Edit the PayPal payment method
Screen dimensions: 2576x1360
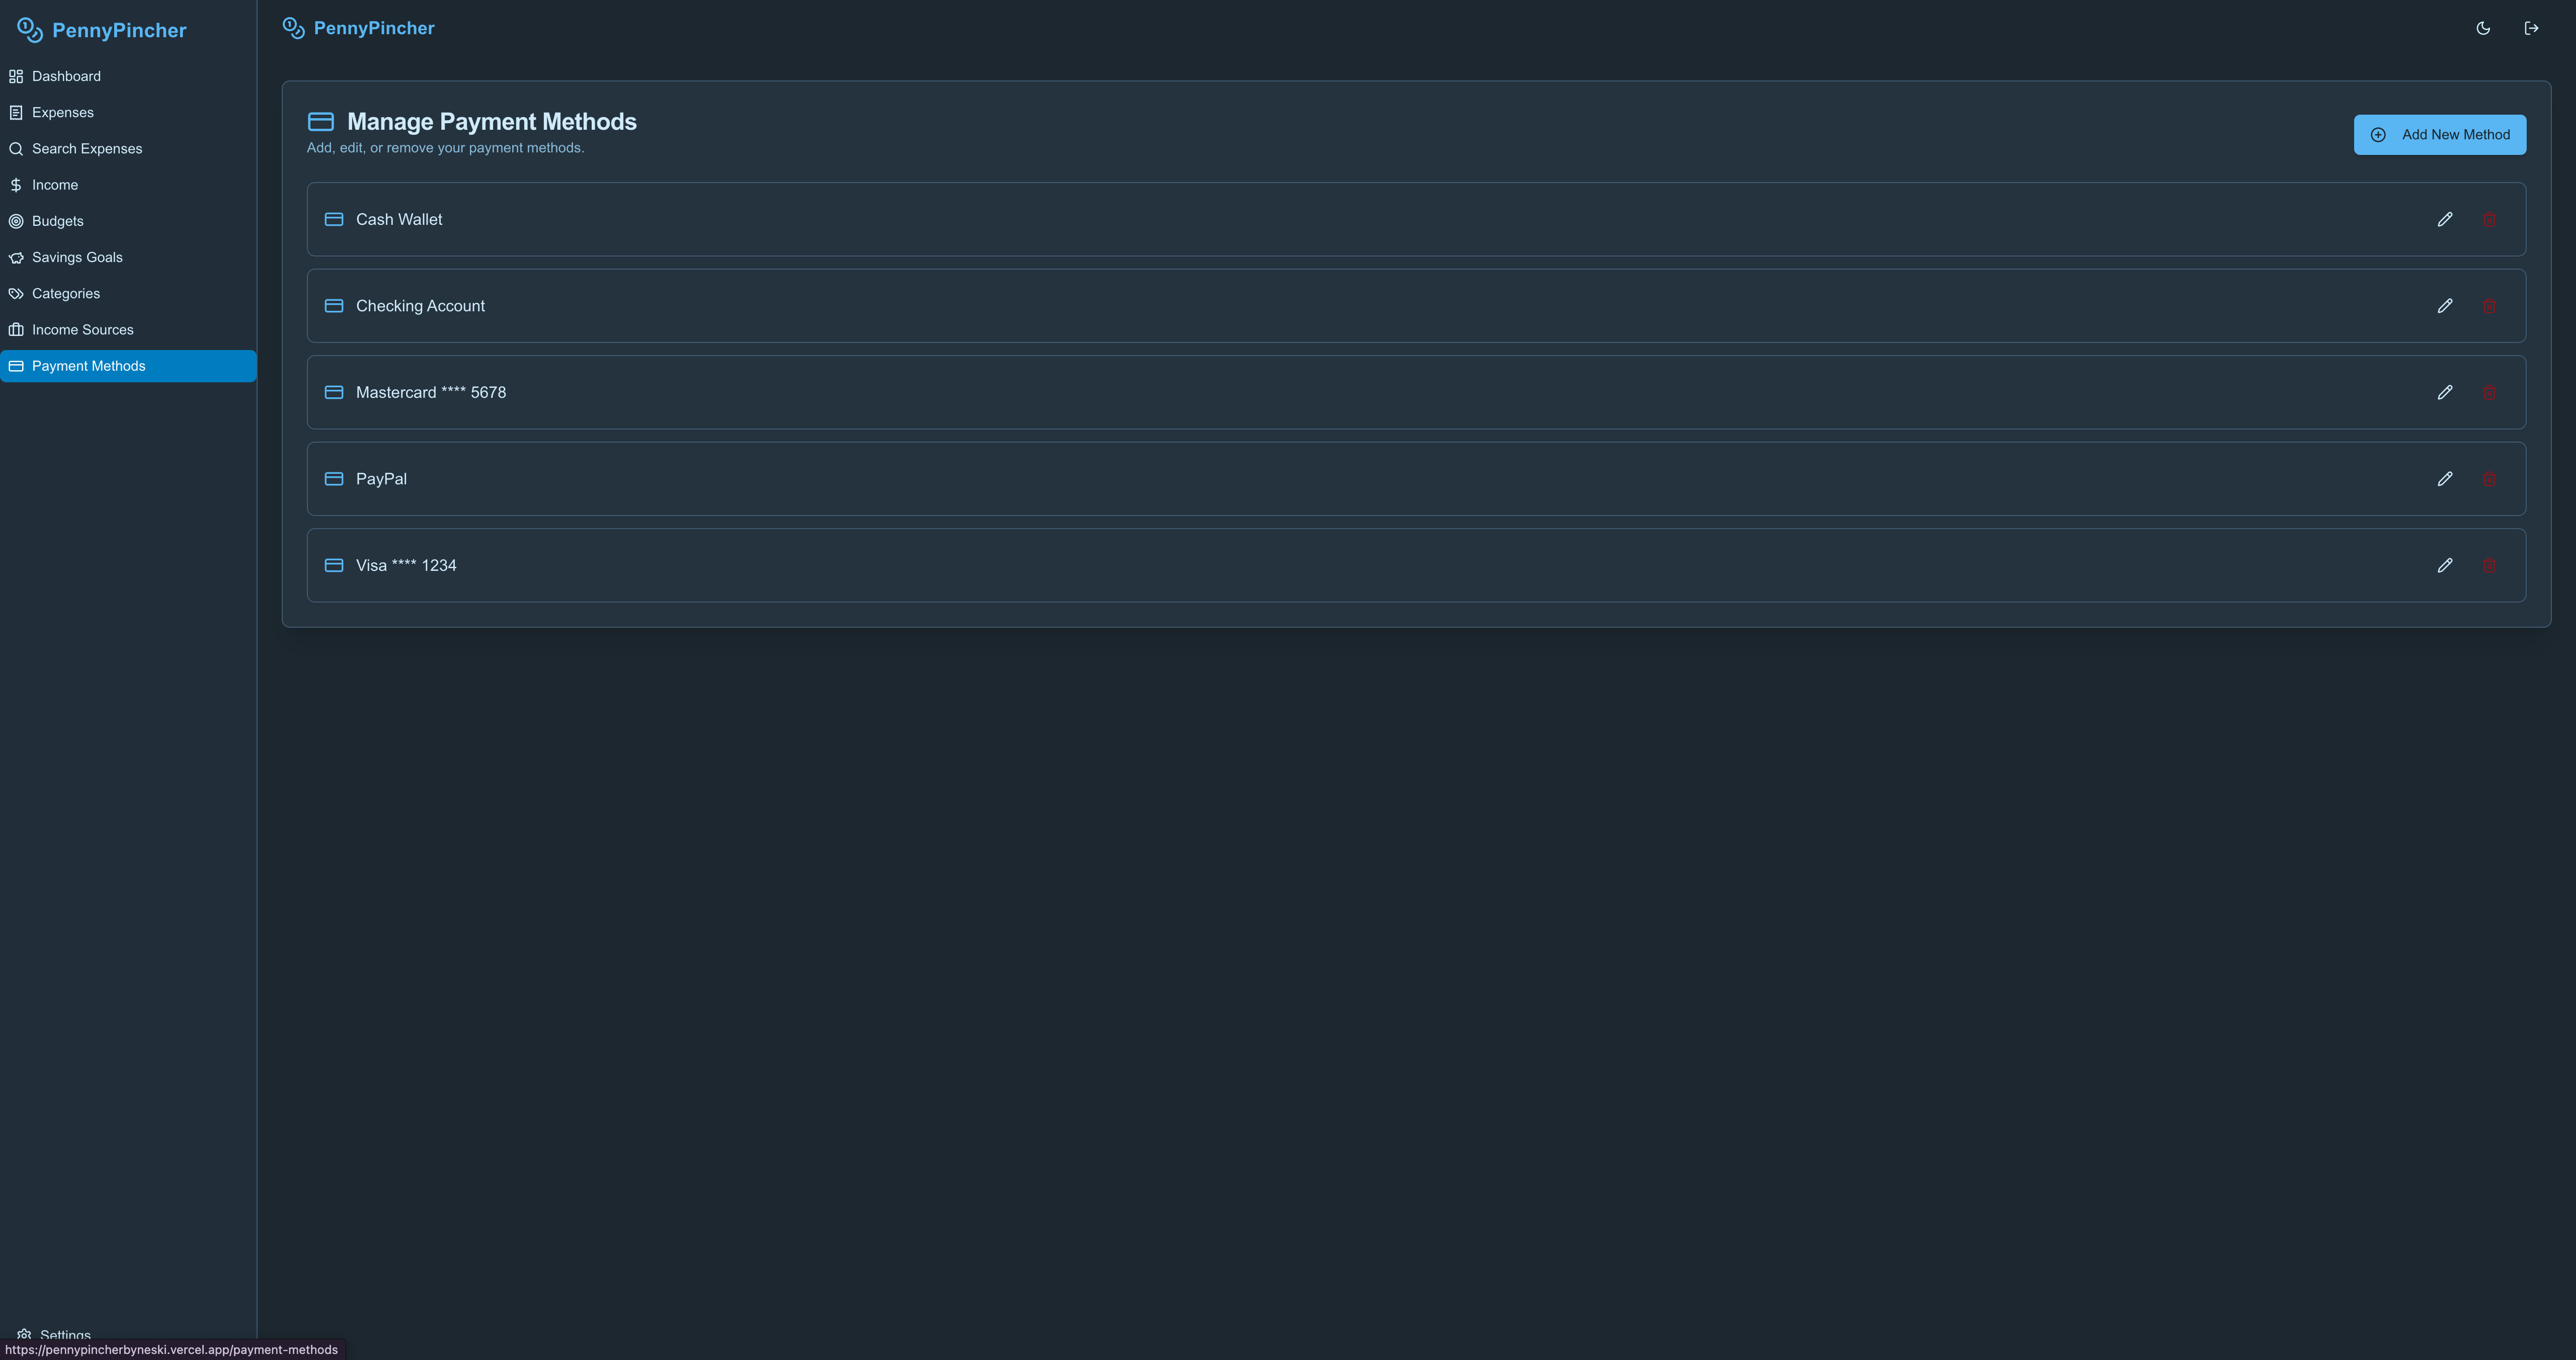pyautogui.click(x=2445, y=479)
